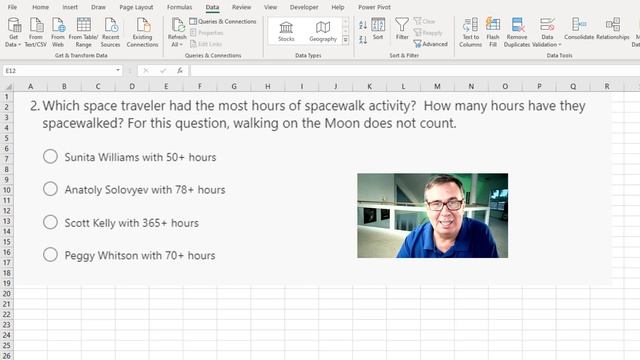Open Existing Connections
This screenshot has width=640, height=360.
[142, 32]
